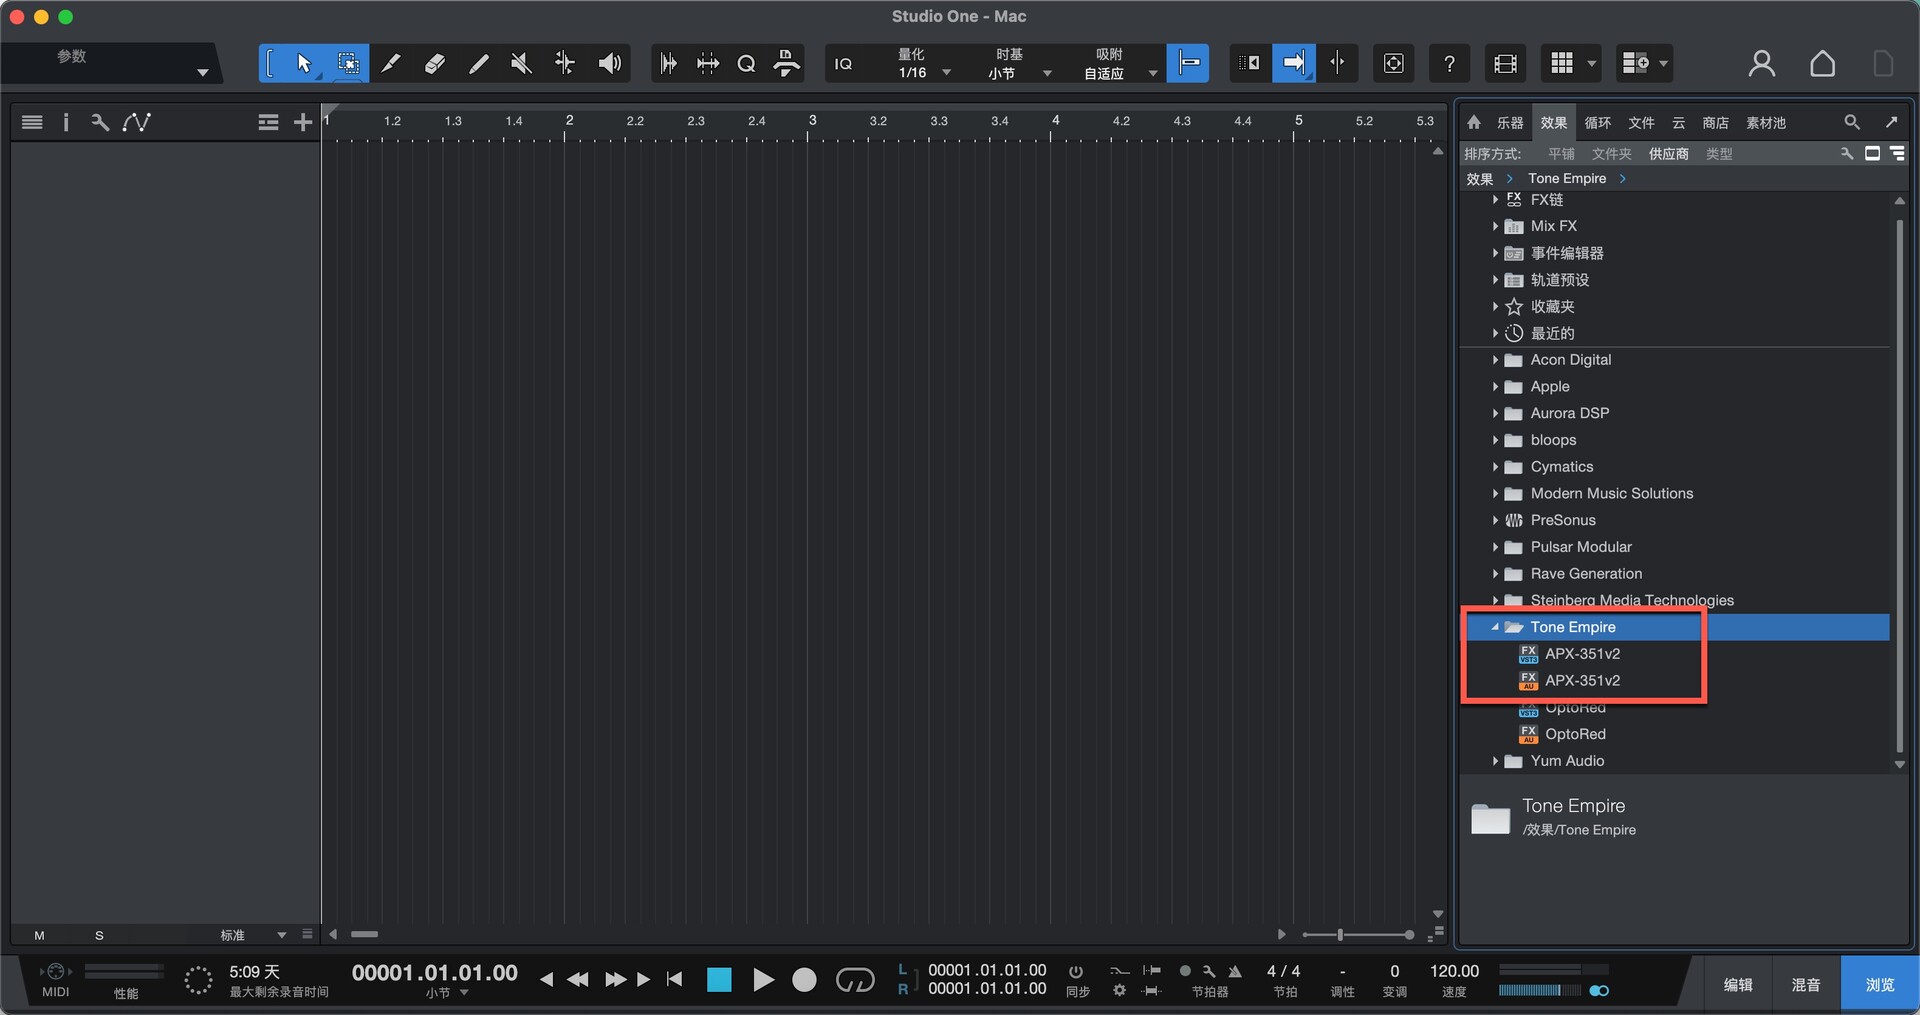The width and height of the screenshot is (1920, 1015).
Task: Open the browser search magnifier
Action: point(1852,122)
